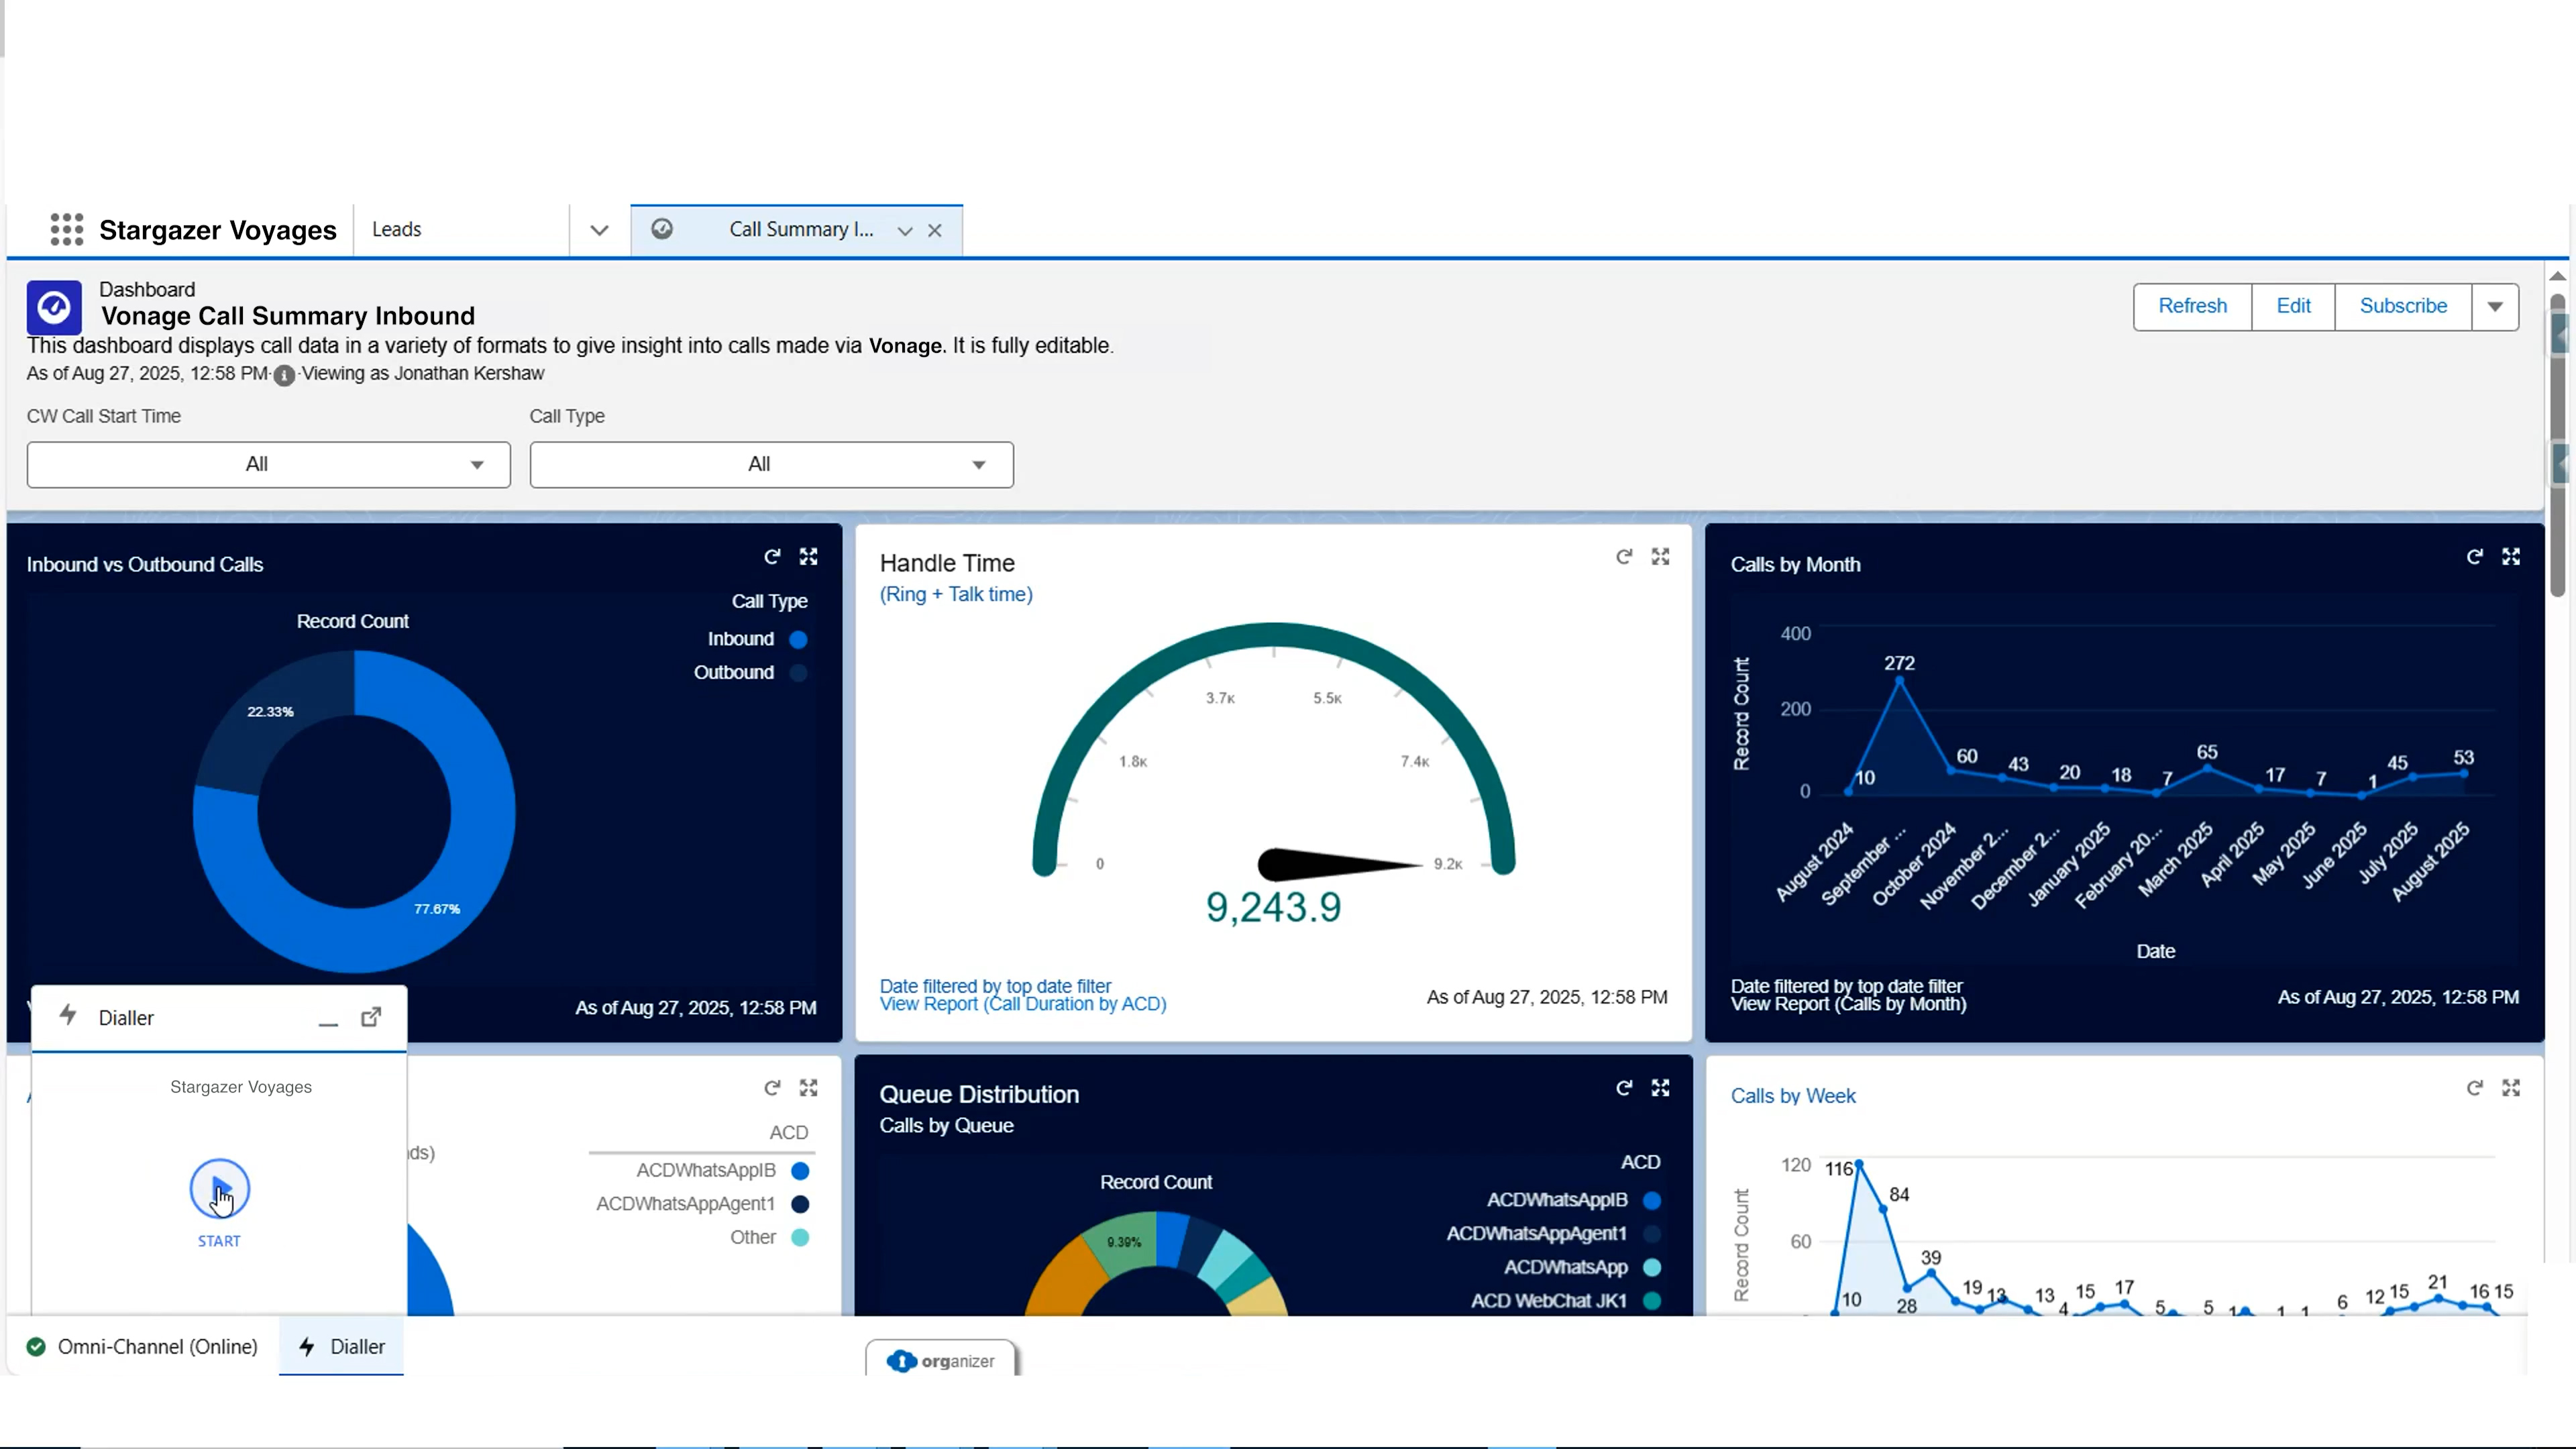Screen dimensions: 2576x1449
Task: Open the CW Call Start Time filter dropdown
Action: (268, 465)
